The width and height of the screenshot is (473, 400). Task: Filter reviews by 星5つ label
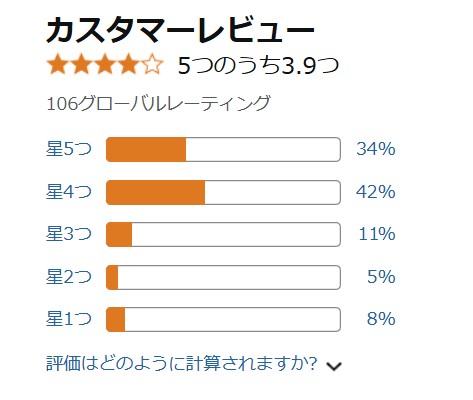(69, 149)
